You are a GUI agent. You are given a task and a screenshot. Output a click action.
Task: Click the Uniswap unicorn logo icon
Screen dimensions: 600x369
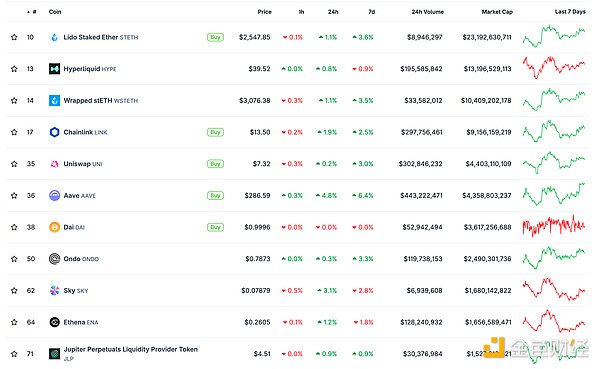tap(54, 164)
